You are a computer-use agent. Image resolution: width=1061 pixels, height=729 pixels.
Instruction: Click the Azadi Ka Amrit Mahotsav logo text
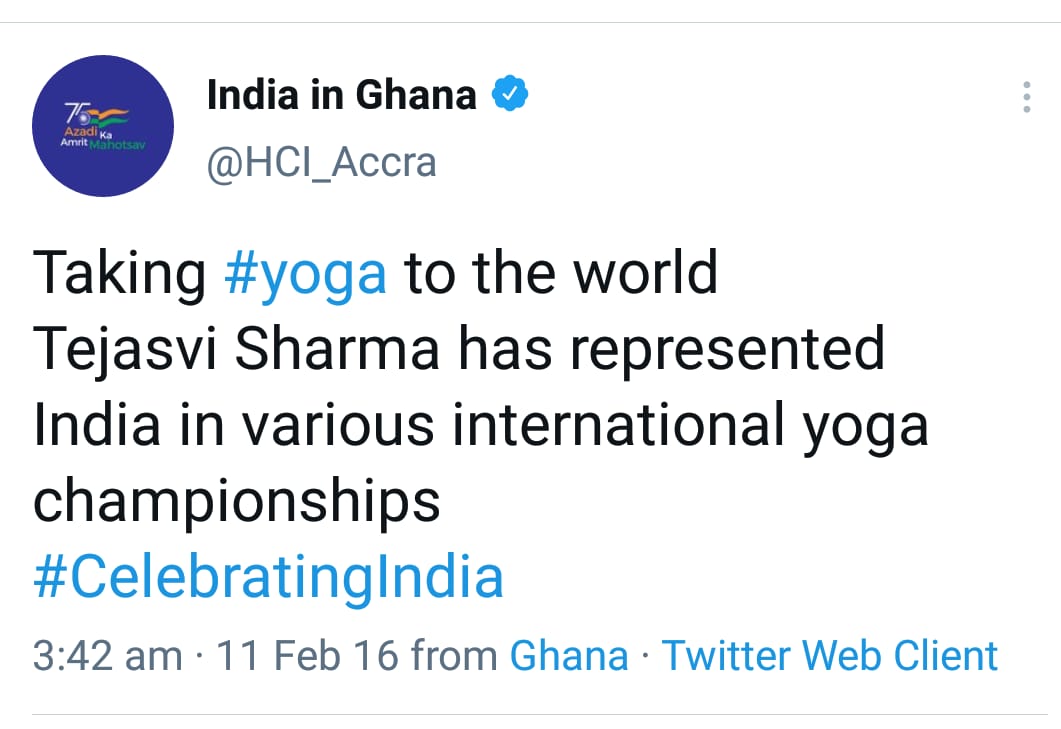[103, 137]
